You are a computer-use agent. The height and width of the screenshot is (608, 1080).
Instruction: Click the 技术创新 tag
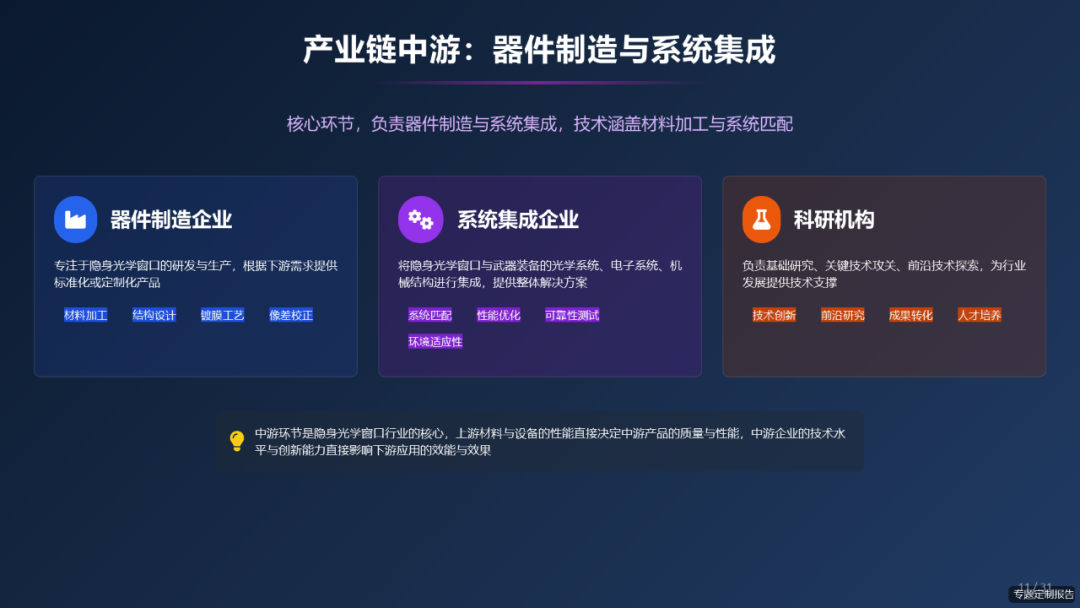pos(773,315)
